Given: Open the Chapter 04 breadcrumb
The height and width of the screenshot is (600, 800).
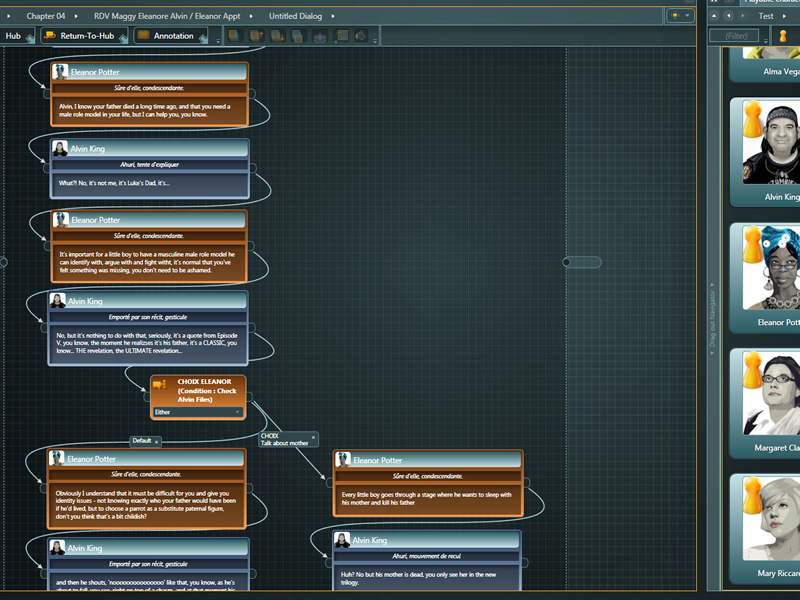Looking at the screenshot, I should (x=46, y=16).
